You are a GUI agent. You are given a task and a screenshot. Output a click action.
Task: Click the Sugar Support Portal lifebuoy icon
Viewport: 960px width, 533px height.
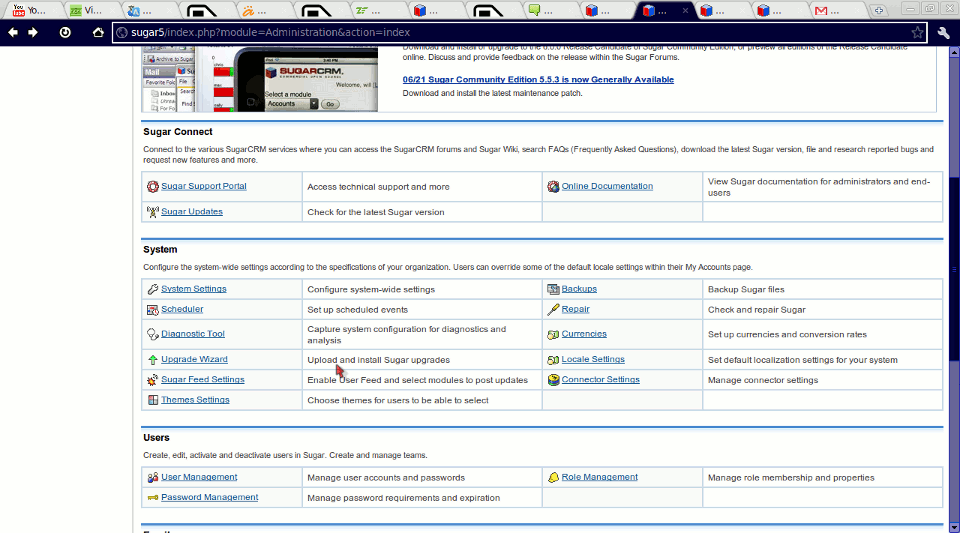(x=152, y=187)
